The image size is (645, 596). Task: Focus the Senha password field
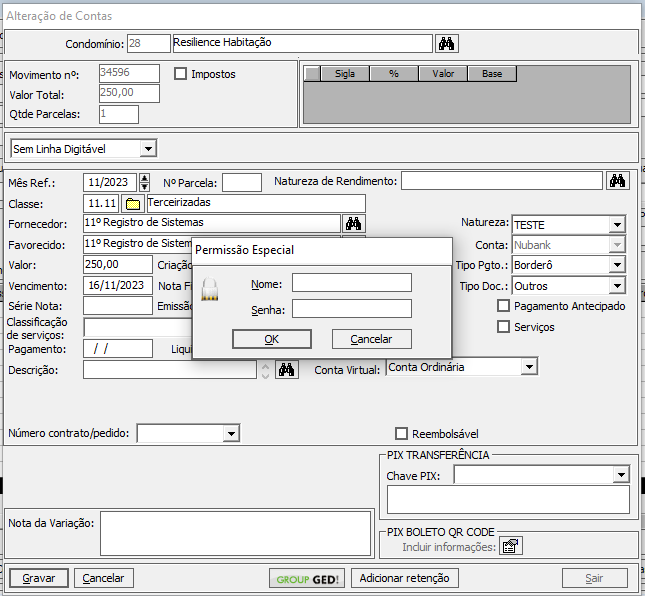coord(352,308)
